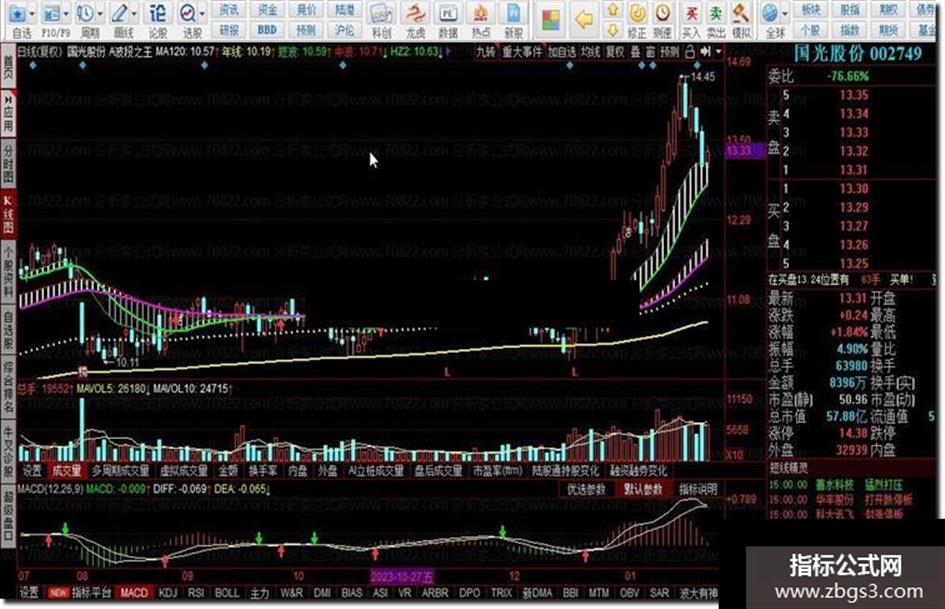Click 优选参数 optimized parameters

[x=586, y=490]
